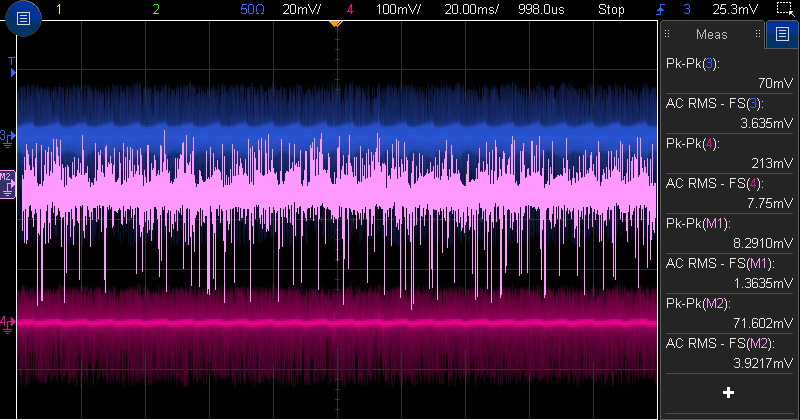The image size is (800, 420).
Task: Open channel 4 scale 100mV/ setting
Action: [x=398, y=9]
